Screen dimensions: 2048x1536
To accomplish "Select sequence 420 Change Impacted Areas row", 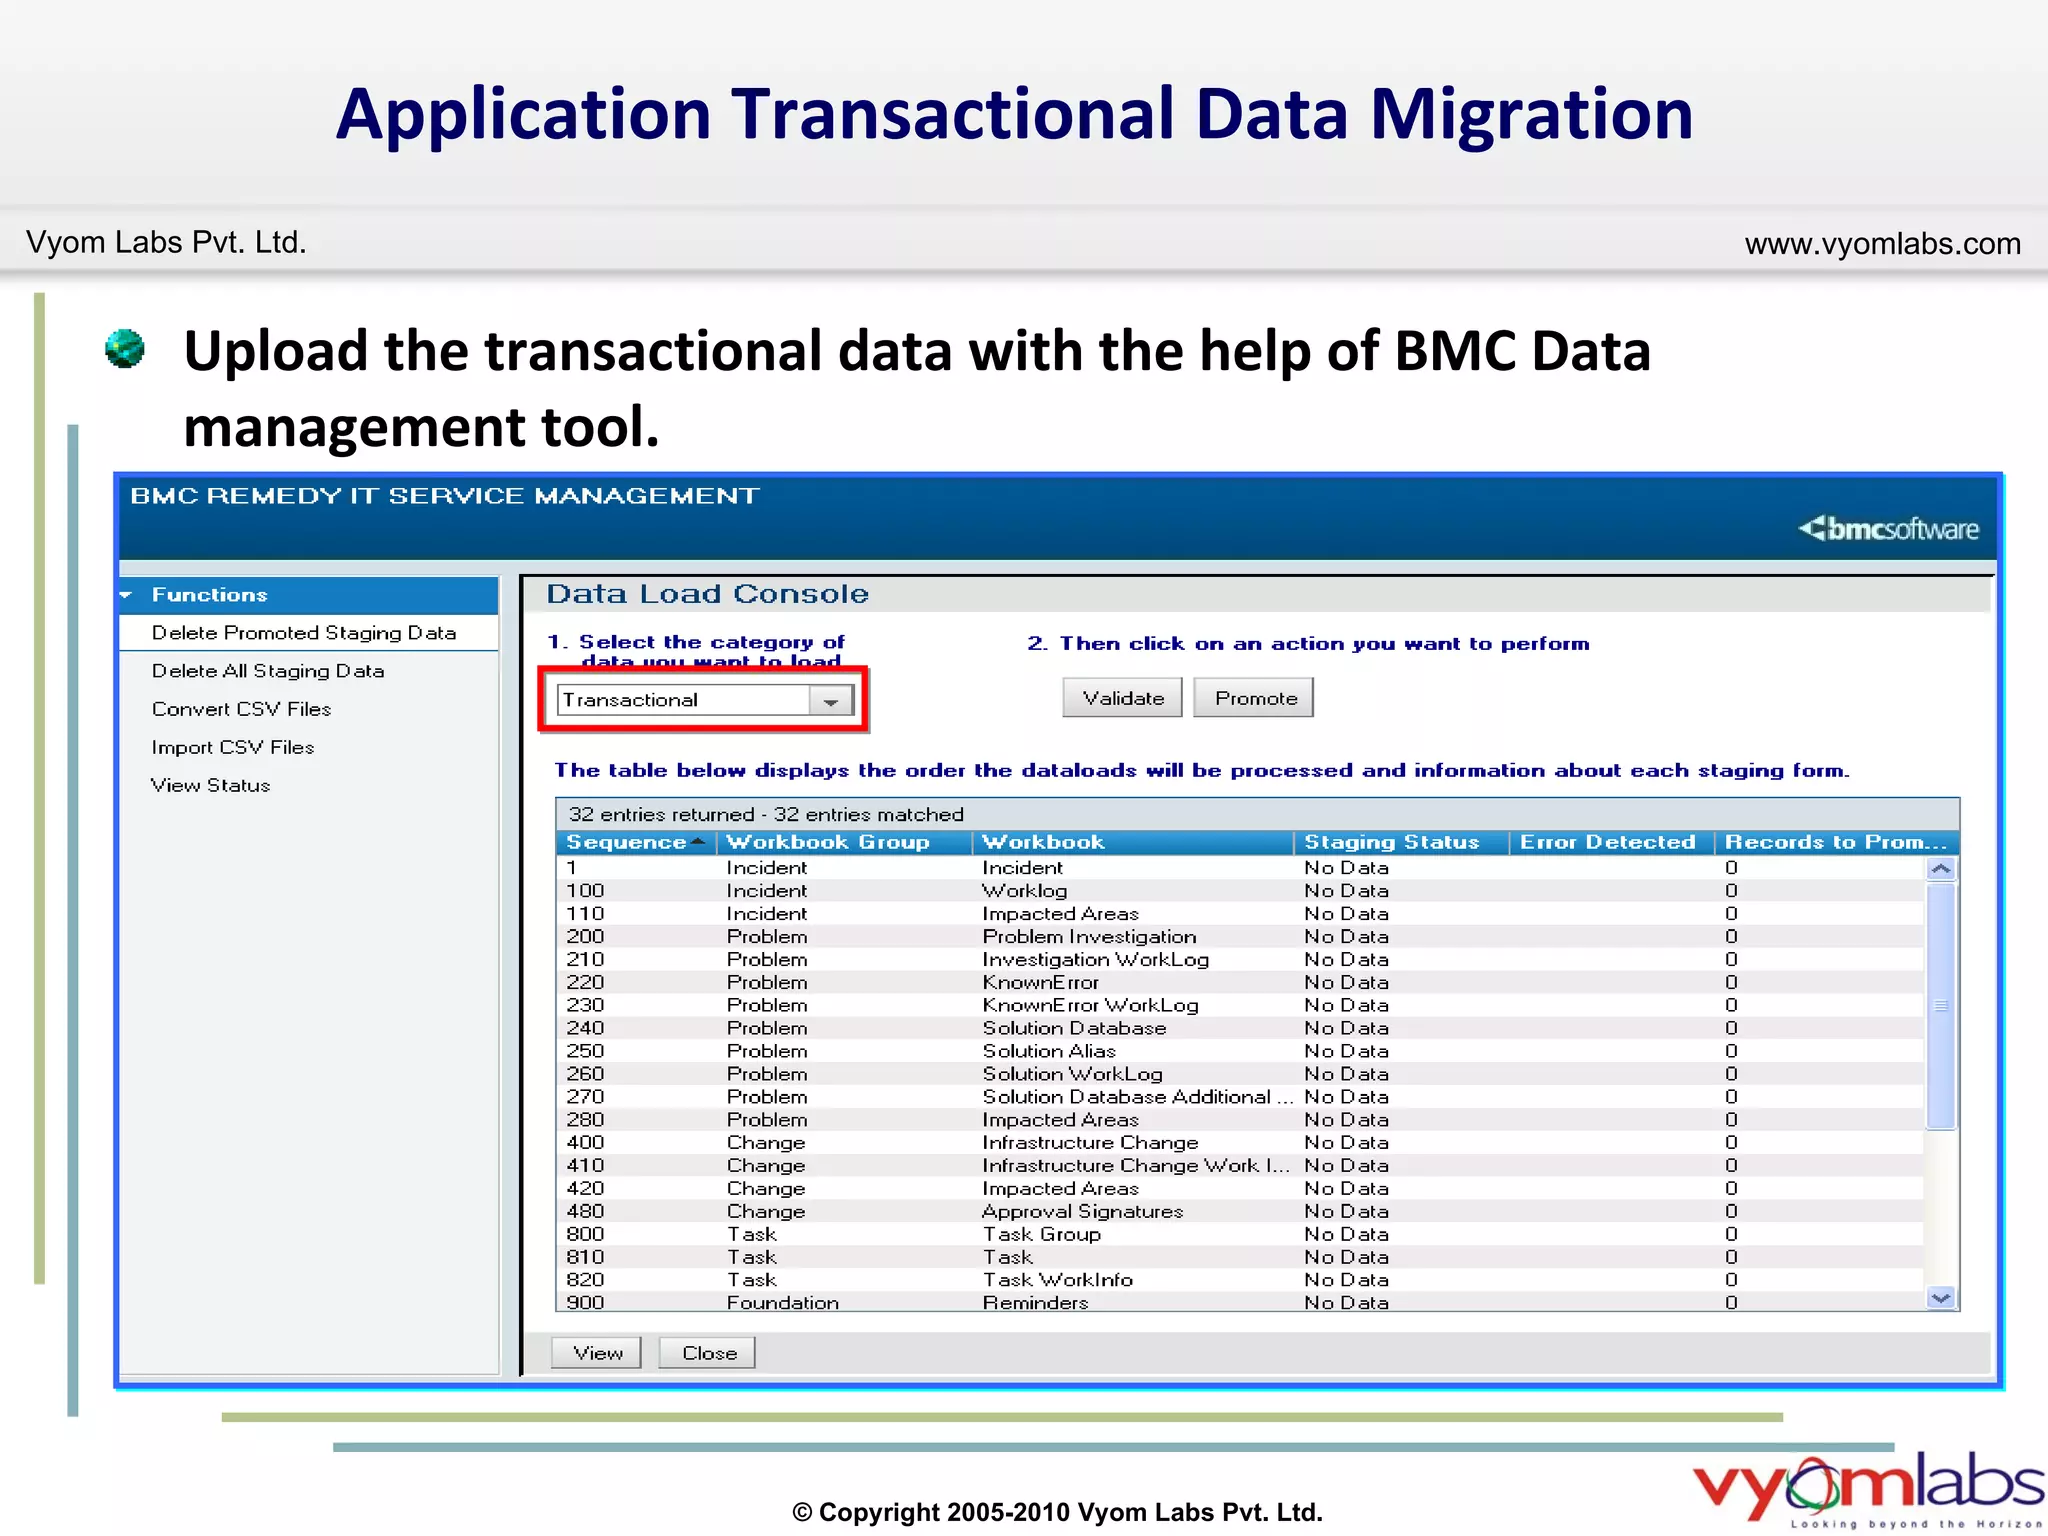I will click(1240, 1189).
